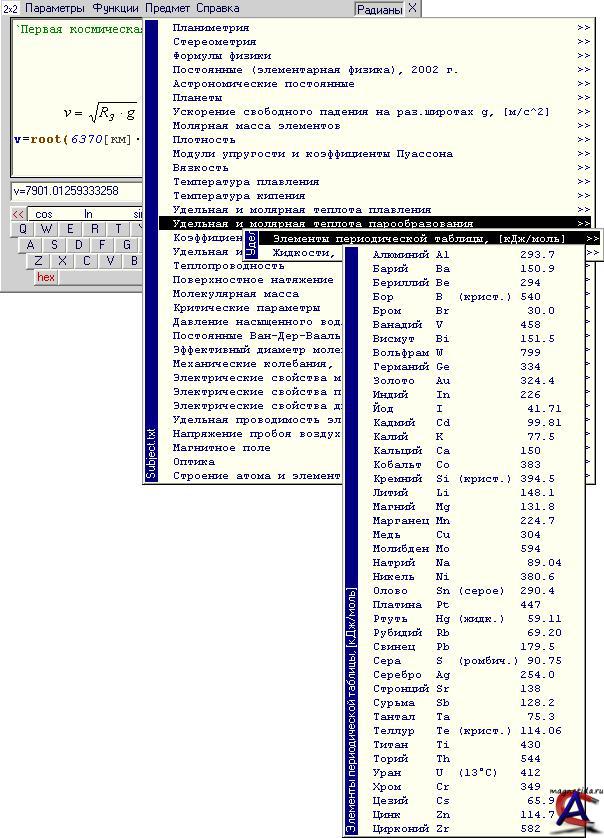Open the Функции menu

[116, 8]
